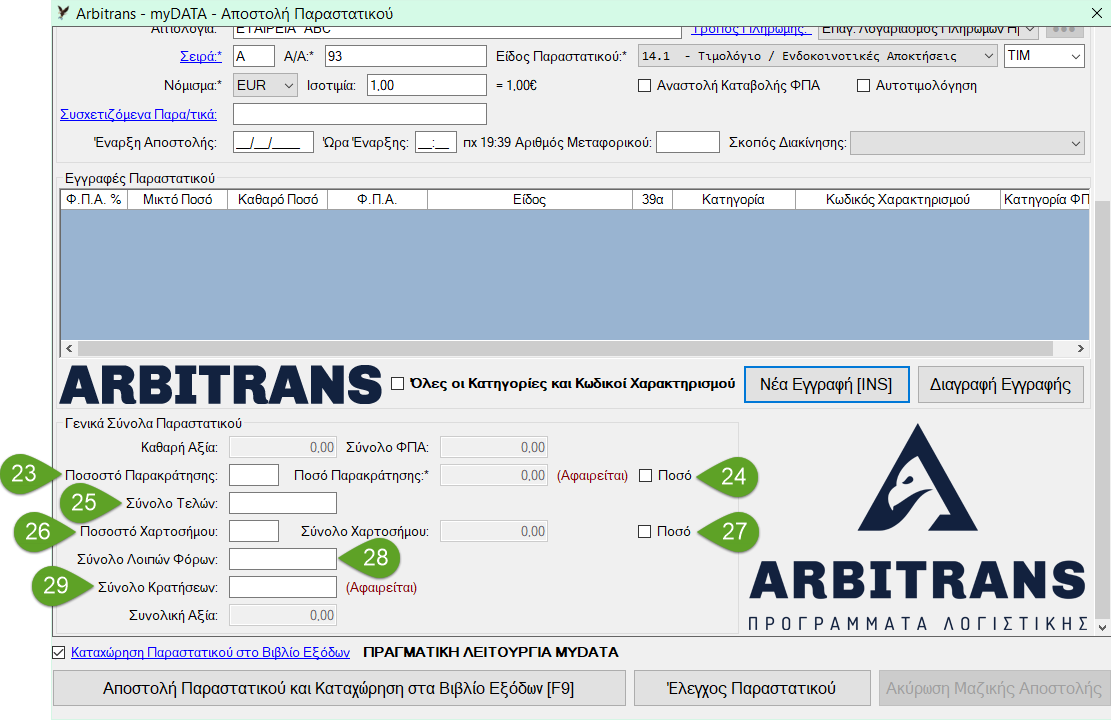Image resolution: width=1111 pixels, height=720 pixels.
Task: Click the Αιτιολογία text field
Action: pos(457,31)
